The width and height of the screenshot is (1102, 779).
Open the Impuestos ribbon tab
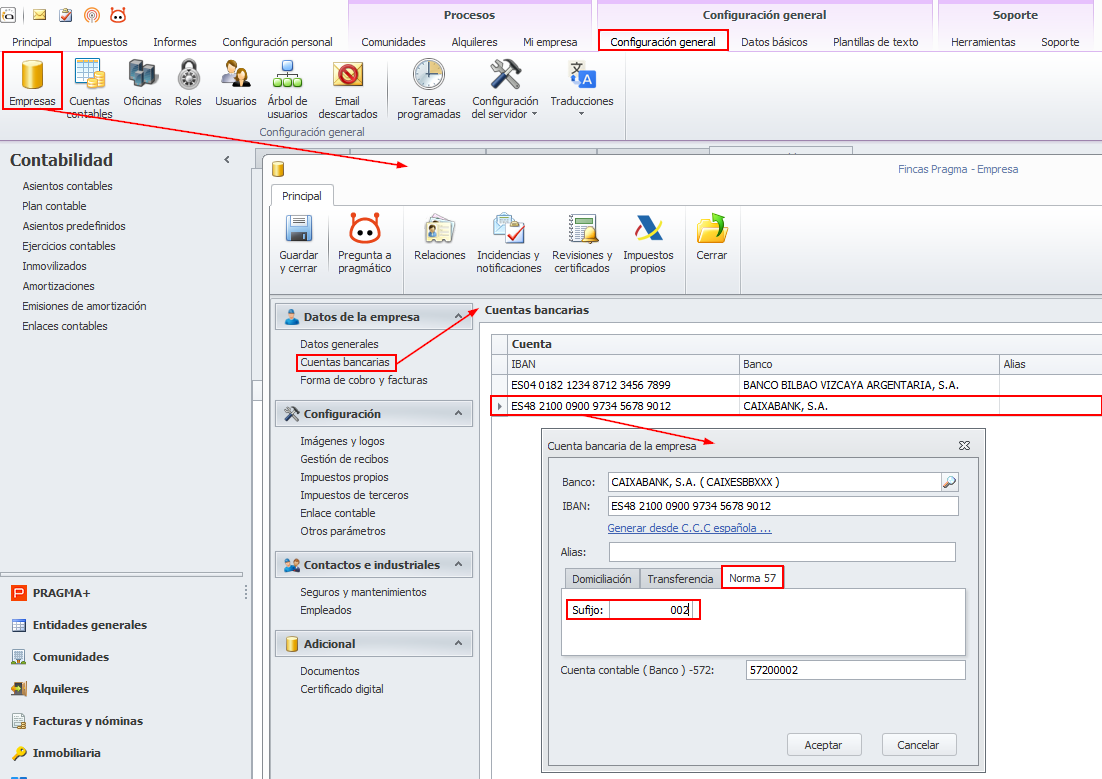click(103, 41)
